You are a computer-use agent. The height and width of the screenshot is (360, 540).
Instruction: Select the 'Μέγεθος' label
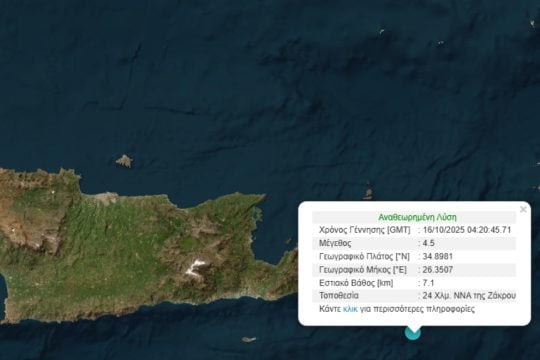click(x=335, y=243)
